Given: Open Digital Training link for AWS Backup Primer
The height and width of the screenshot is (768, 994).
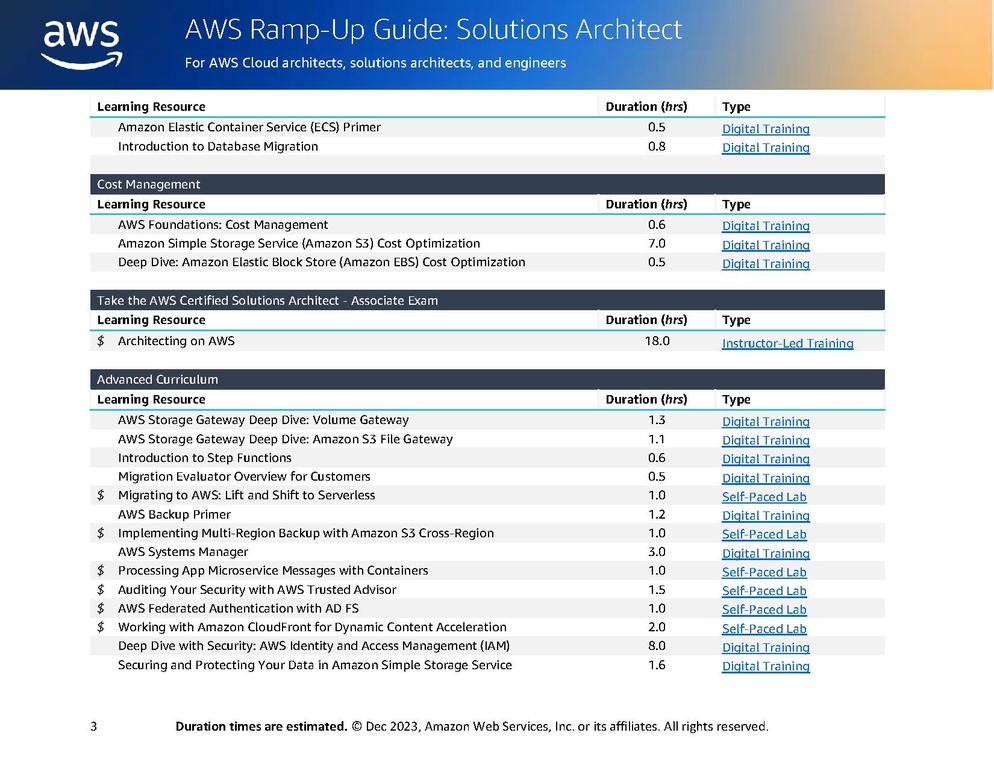Looking at the screenshot, I should tap(766, 516).
